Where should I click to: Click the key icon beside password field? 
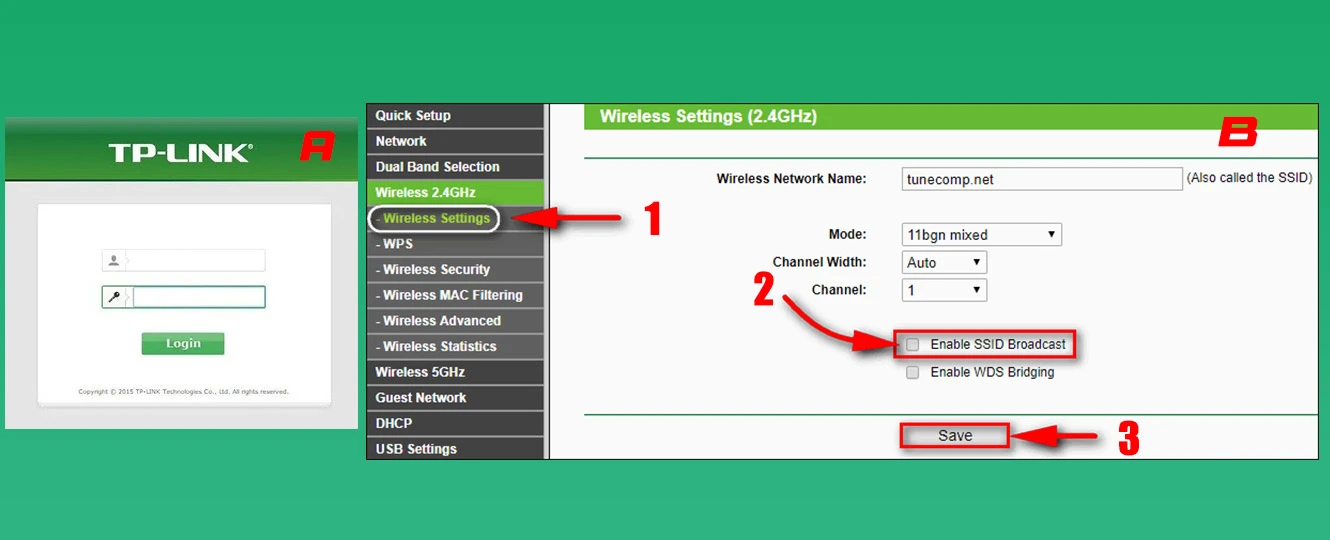coord(114,297)
